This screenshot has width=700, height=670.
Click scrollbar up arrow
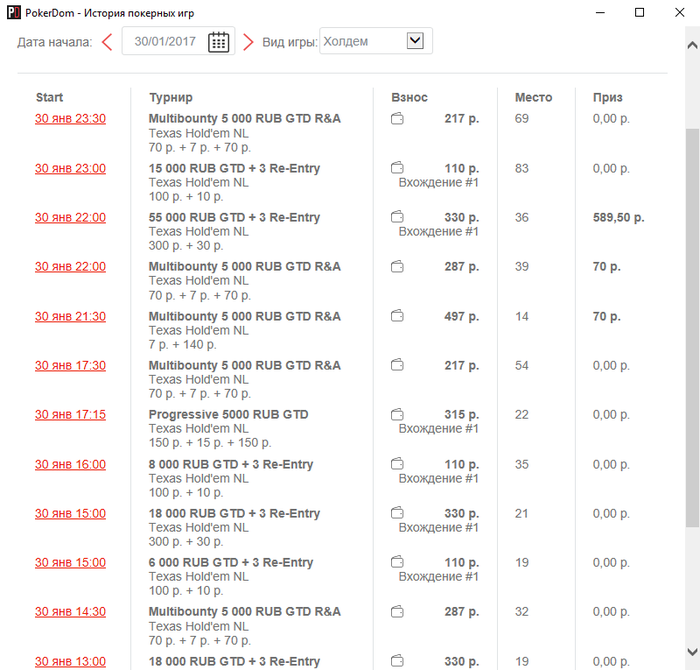coord(692,45)
